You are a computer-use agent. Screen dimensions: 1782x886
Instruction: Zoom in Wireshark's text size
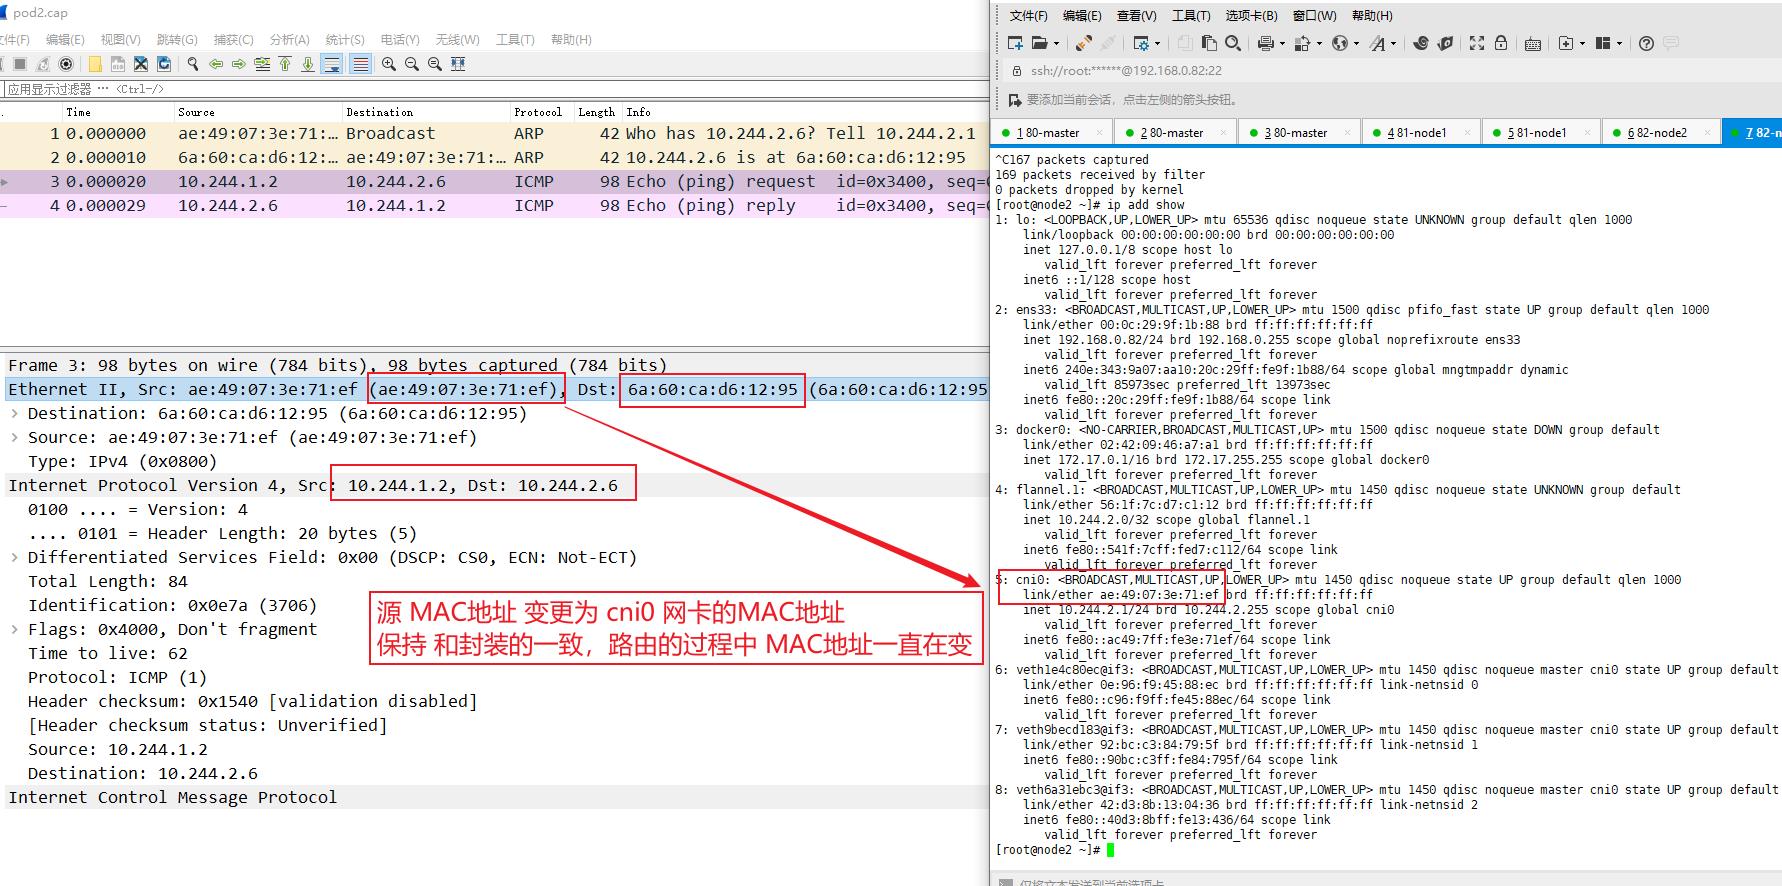click(389, 64)
